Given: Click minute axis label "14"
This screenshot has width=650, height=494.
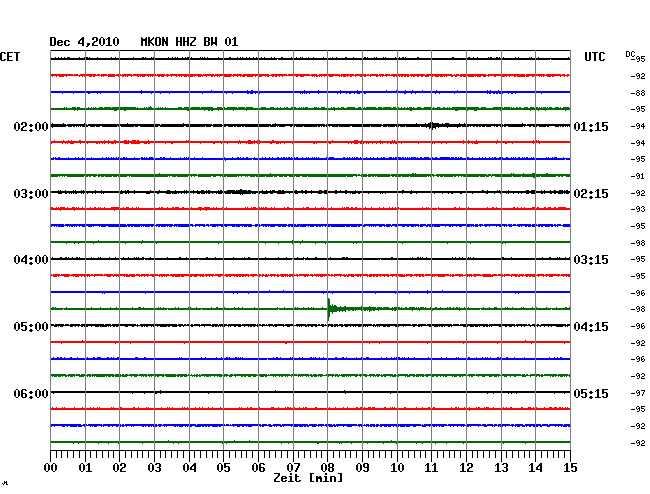Looking at the screenshot, I should 535,467.
